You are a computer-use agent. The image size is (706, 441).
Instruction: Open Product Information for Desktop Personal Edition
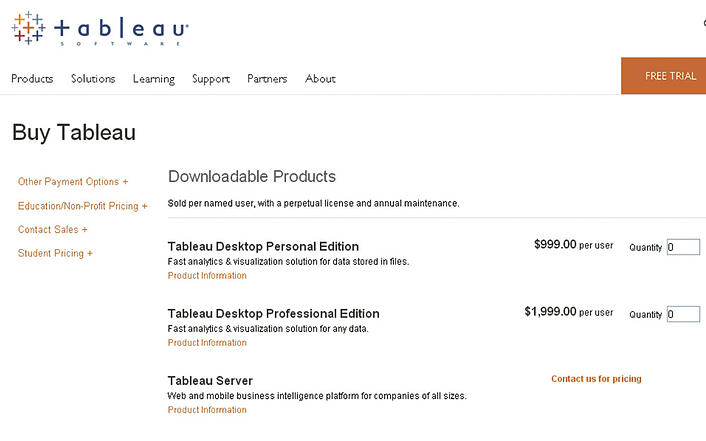pos(207,276)
